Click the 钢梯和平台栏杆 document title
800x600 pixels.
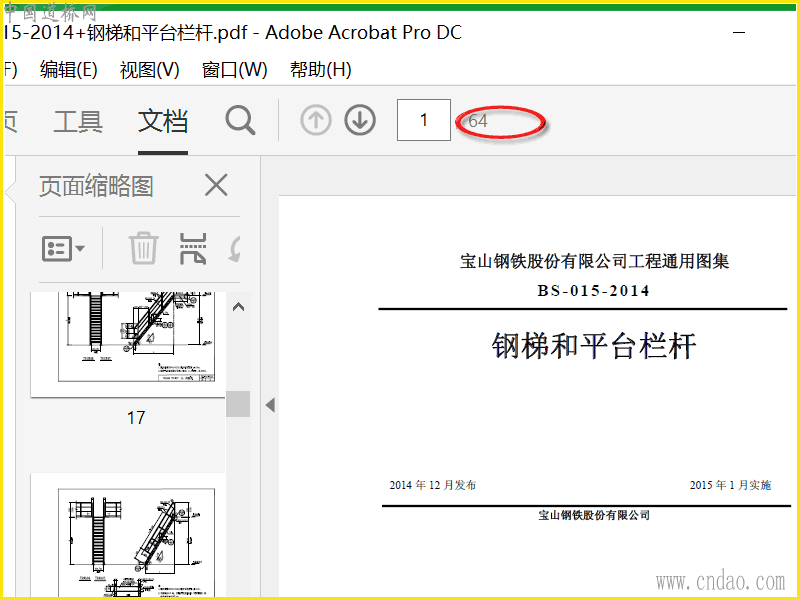(593, 346)
